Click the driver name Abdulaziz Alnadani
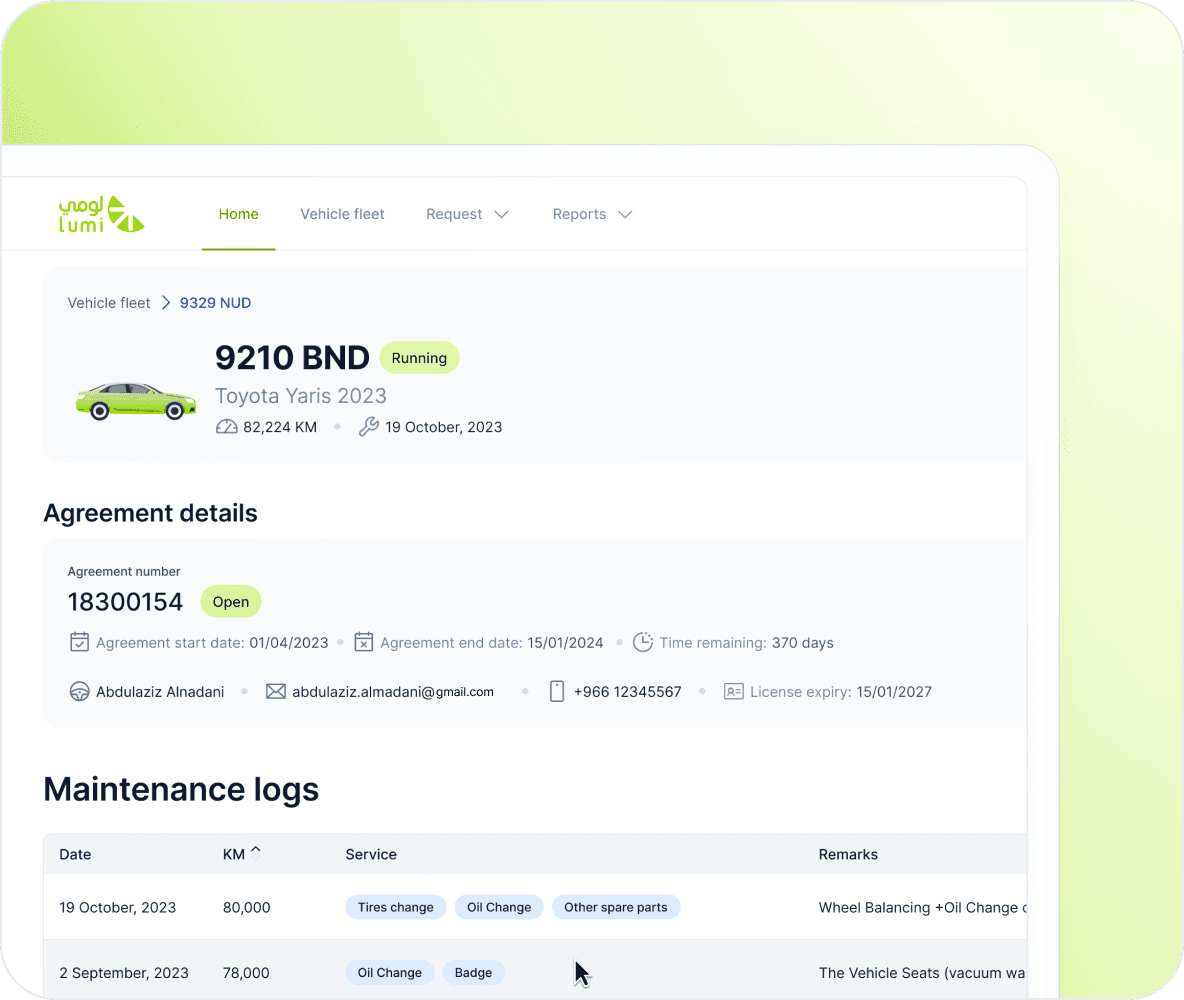 click(x=160, y=692)
